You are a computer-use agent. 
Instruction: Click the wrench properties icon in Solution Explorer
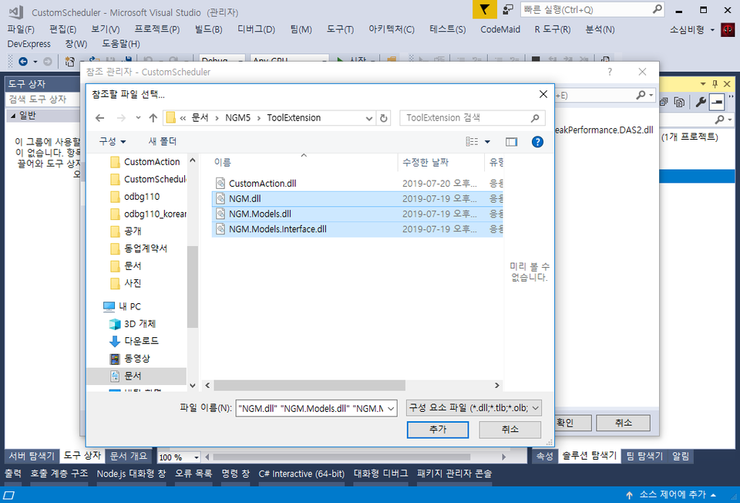tap(701, 101)
